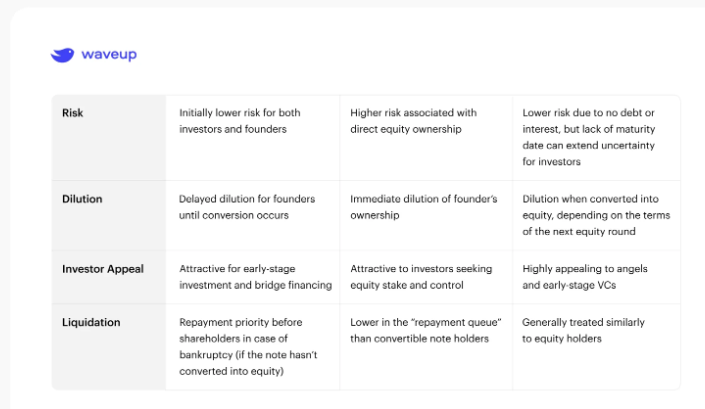Click the 'for investors' text in Risk row

pos(551,162)
